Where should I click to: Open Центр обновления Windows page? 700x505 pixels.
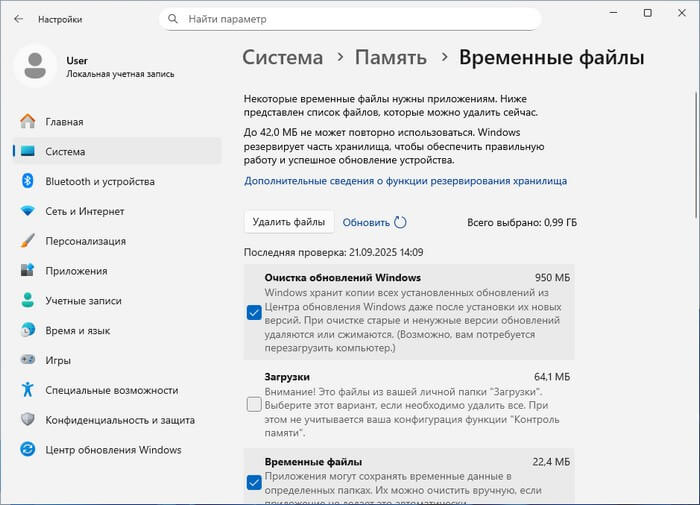click(117, 450)
